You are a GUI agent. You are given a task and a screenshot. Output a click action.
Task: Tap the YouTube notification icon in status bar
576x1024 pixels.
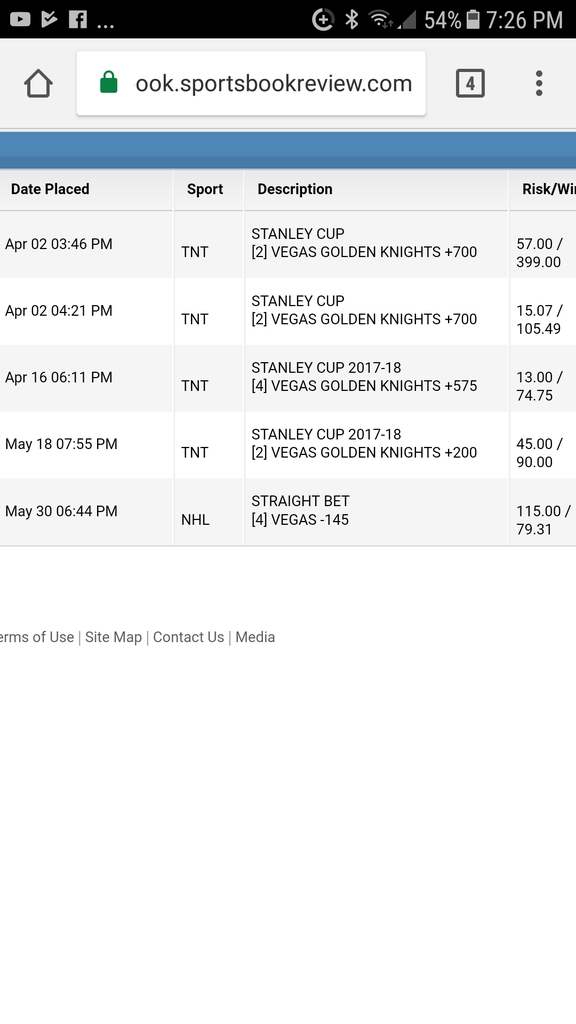(20, 20)
